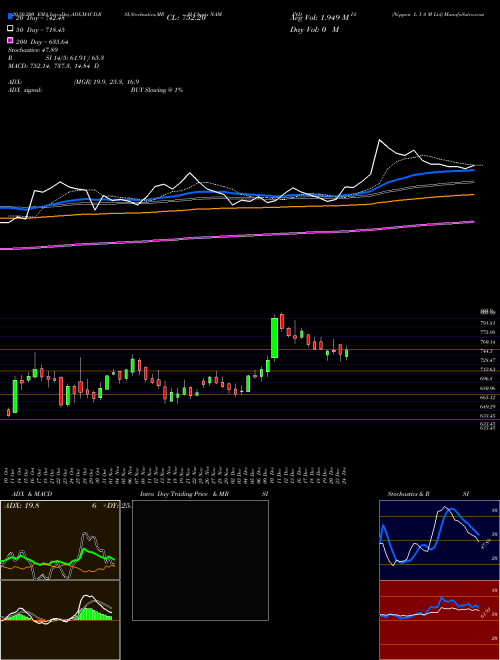Select the 'SI 14/3: 61.91 / 65.8' readout

click(x=75, y=58)
